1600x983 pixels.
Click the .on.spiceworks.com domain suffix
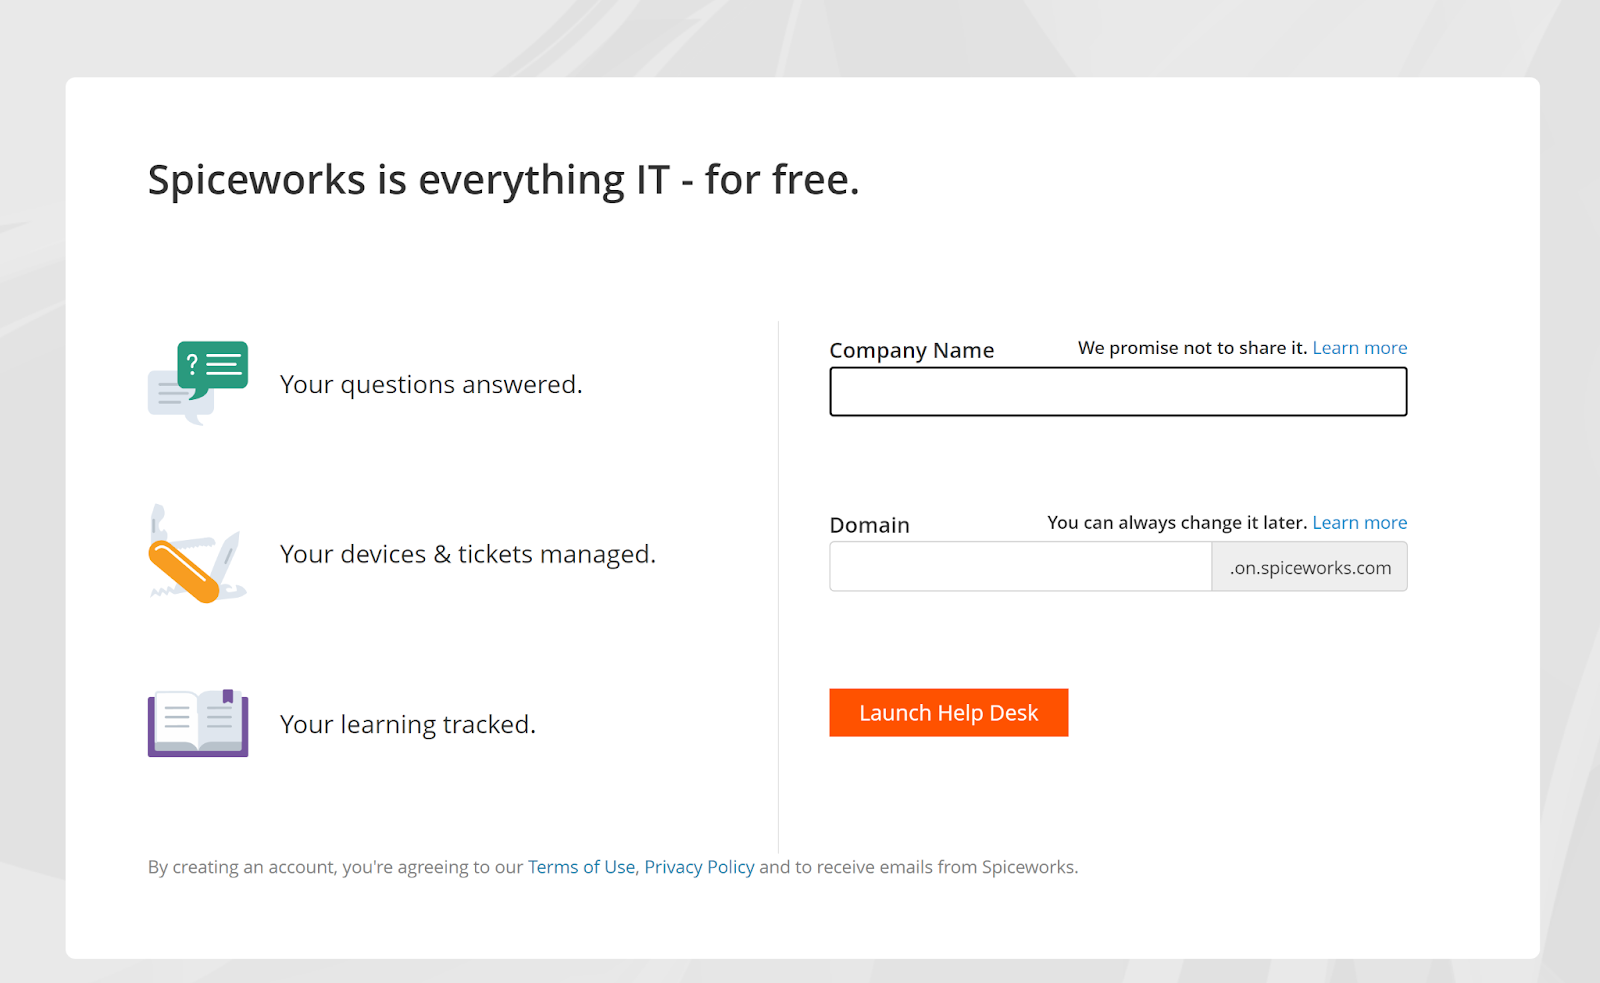[1309, 568]
